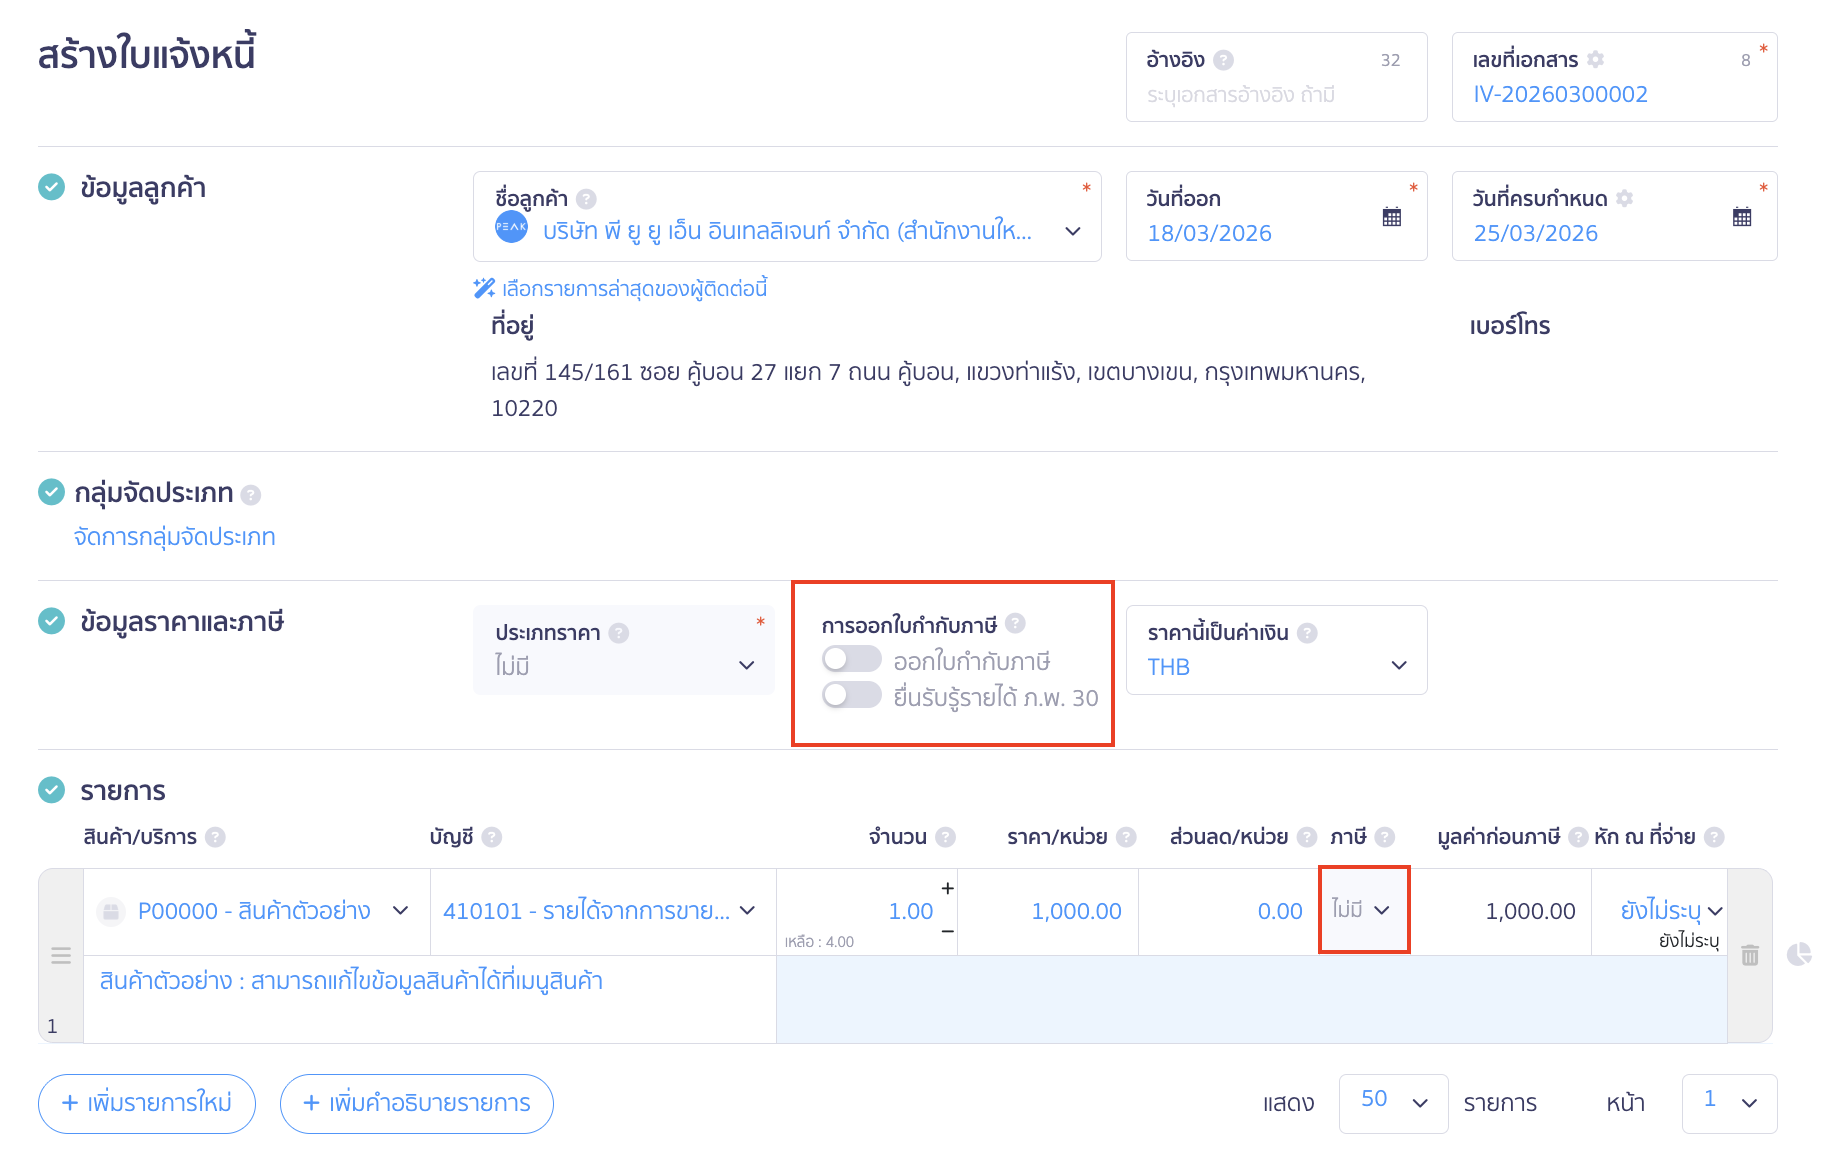Open the ภาษี dropdown showing ไม่มี
The height and width of the screenshot is (1156, 1822).
pos(1363,910)
